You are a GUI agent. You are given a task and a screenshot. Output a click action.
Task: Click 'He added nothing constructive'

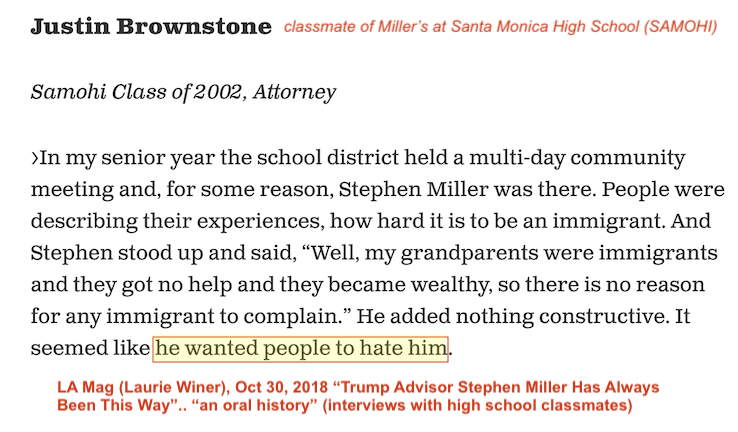[x=512, y=316]
